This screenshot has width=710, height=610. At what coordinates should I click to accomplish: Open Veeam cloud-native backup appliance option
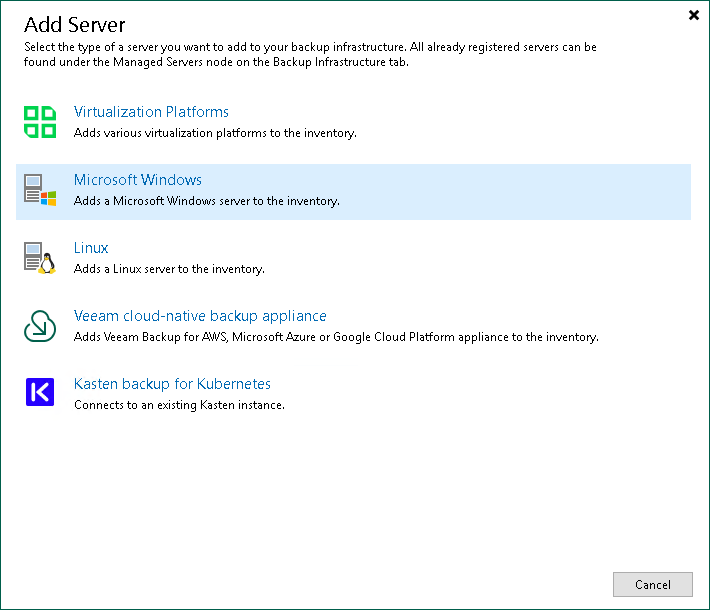pyautogui.click(x=200, y=316)
